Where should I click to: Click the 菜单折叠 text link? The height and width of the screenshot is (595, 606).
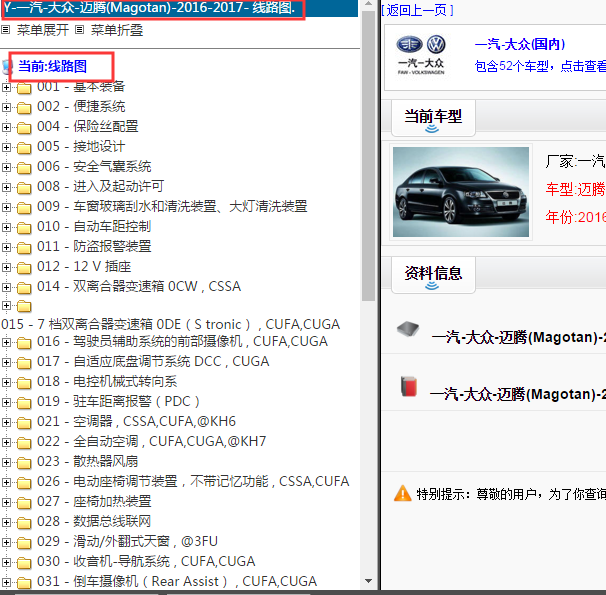click(117, 30)
